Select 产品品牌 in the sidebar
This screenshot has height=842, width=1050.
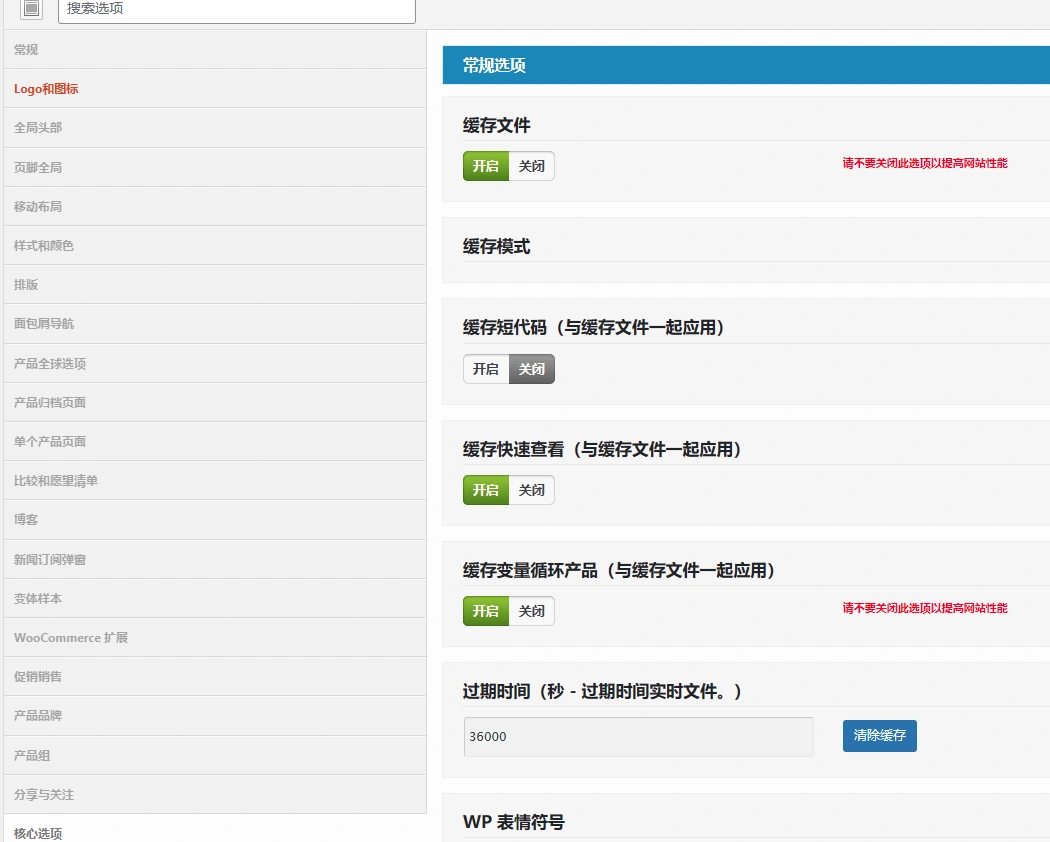pos(37,715)
